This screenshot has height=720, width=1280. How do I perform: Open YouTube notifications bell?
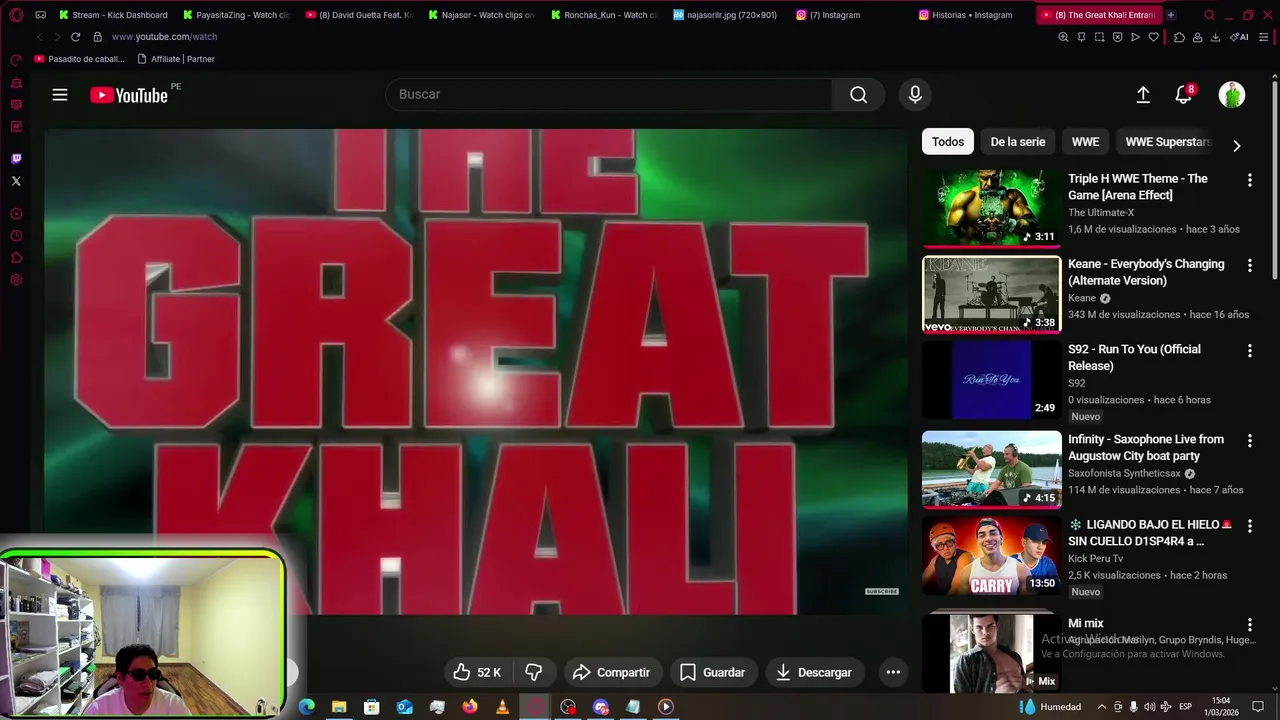click(x=1184, y=95)
